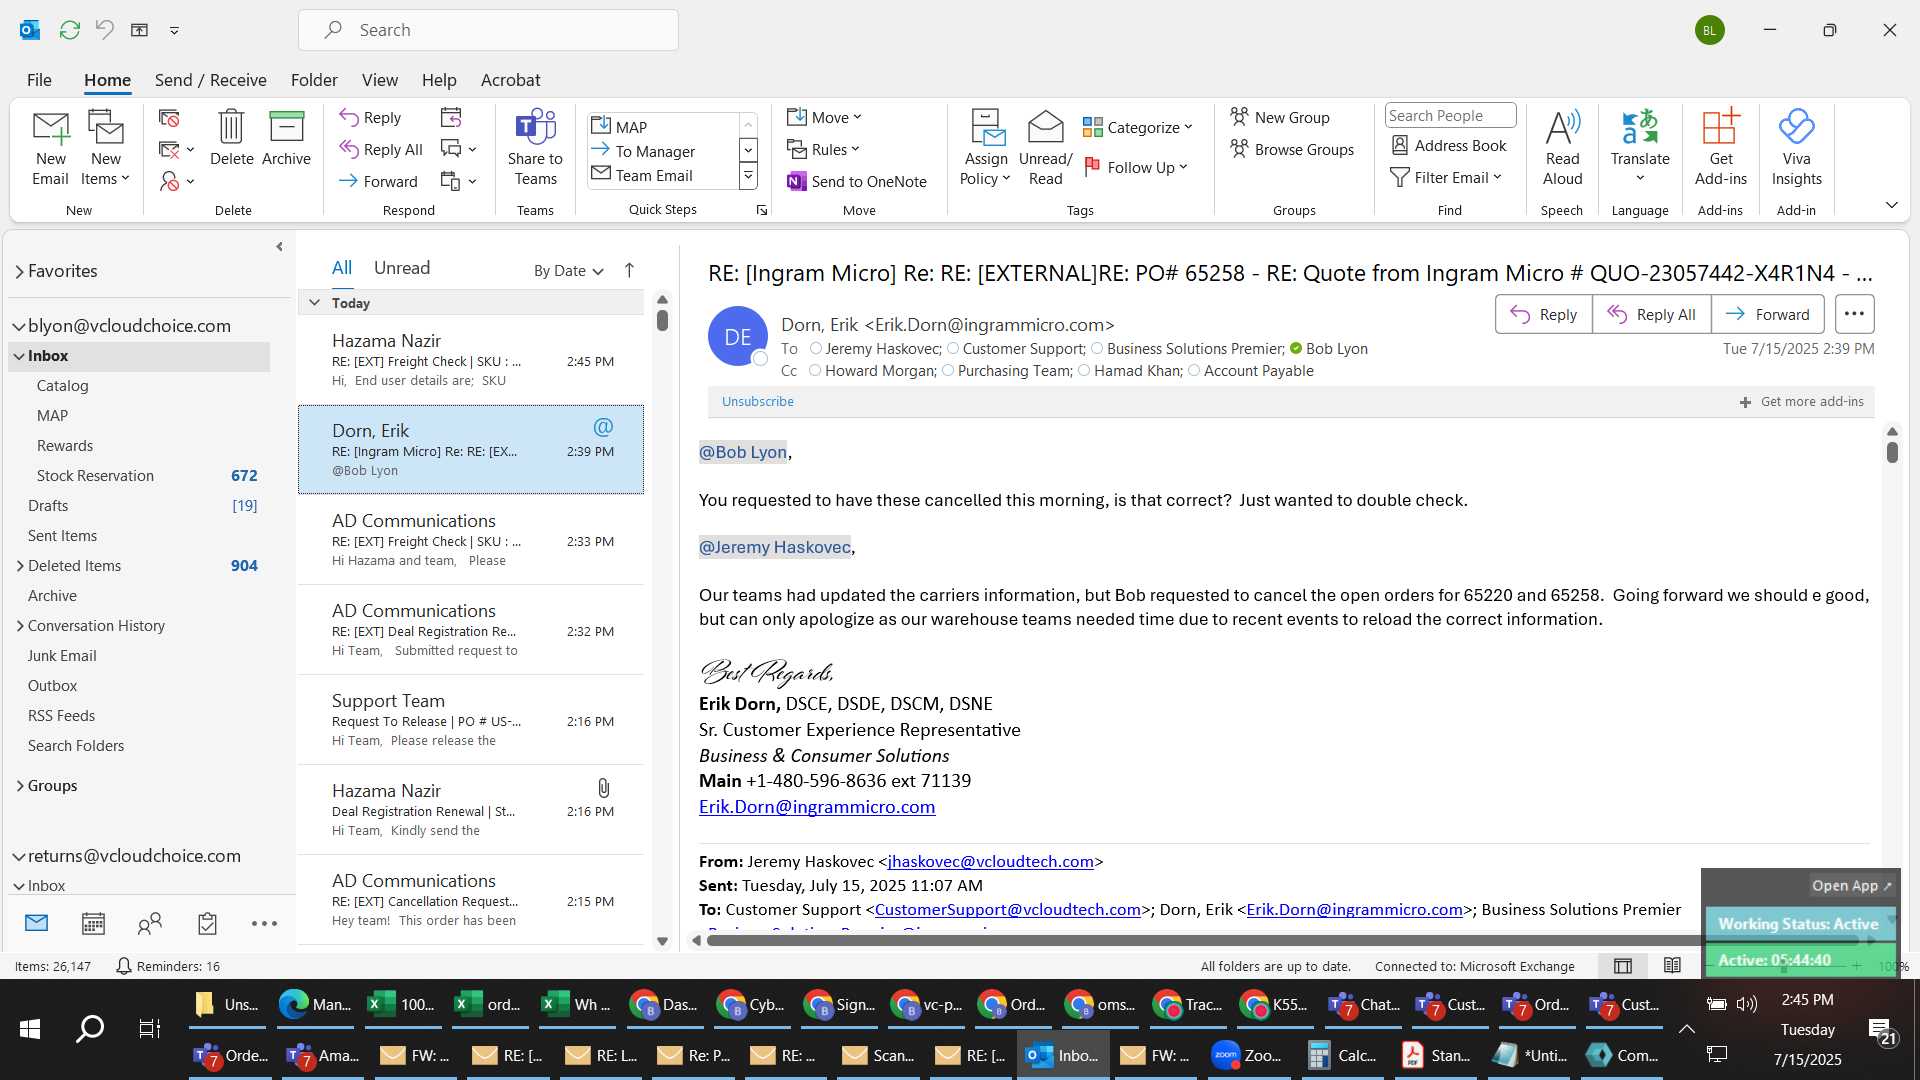Switch to Calendar view in navigation bar
1920x1080 pixels.
coord(93,923)
